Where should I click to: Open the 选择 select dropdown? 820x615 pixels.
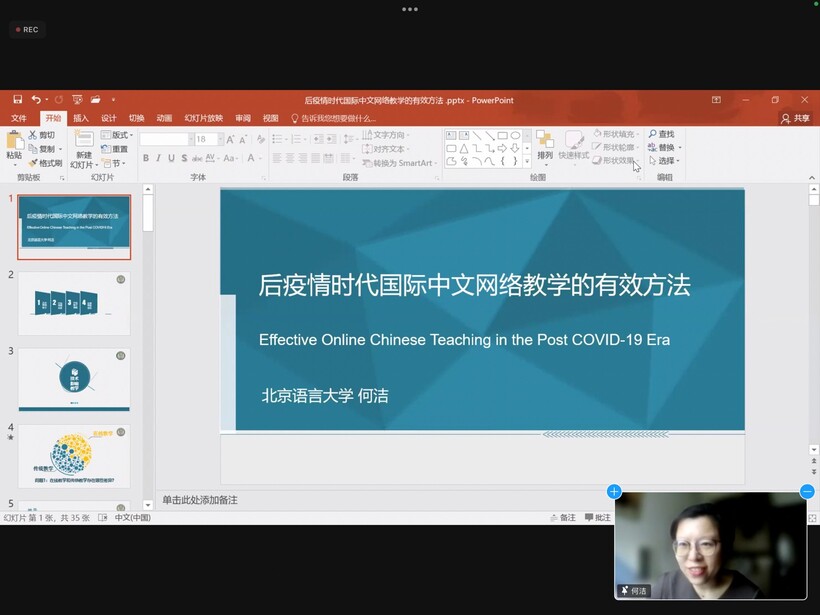[664, 161]
